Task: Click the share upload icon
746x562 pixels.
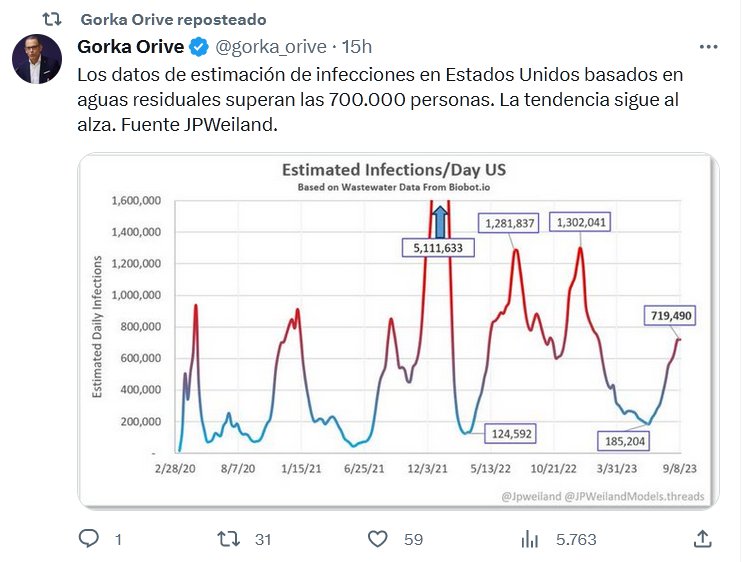Action: tap(702, 539)
